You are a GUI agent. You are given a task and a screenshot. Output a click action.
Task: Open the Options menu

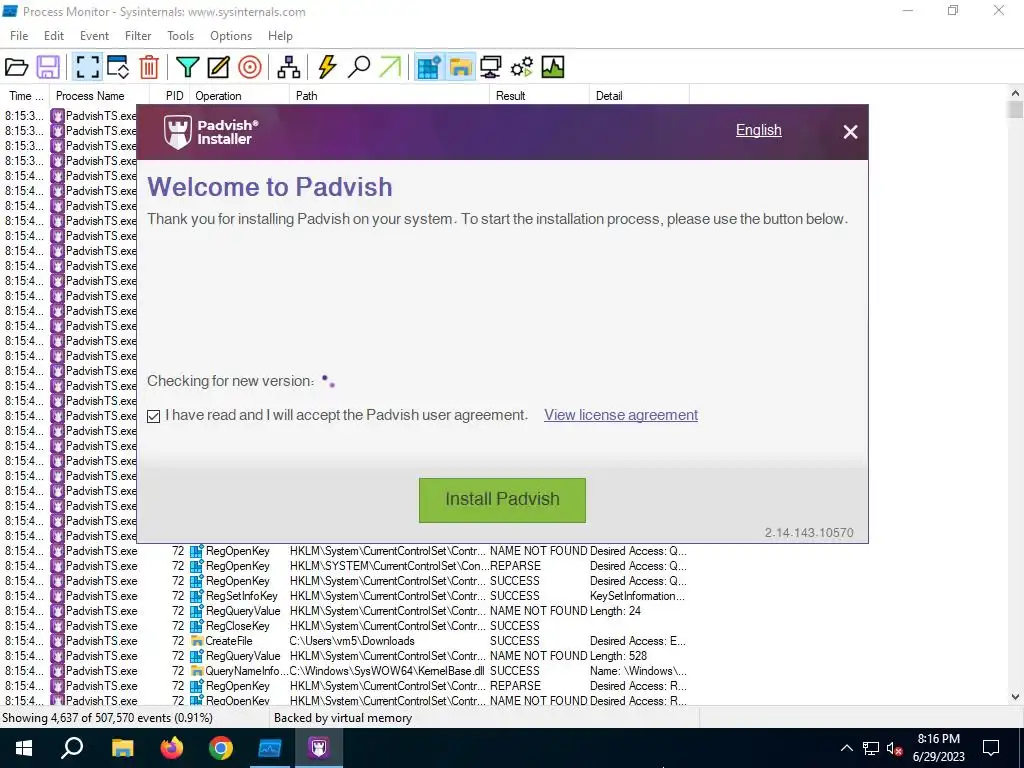231,36
